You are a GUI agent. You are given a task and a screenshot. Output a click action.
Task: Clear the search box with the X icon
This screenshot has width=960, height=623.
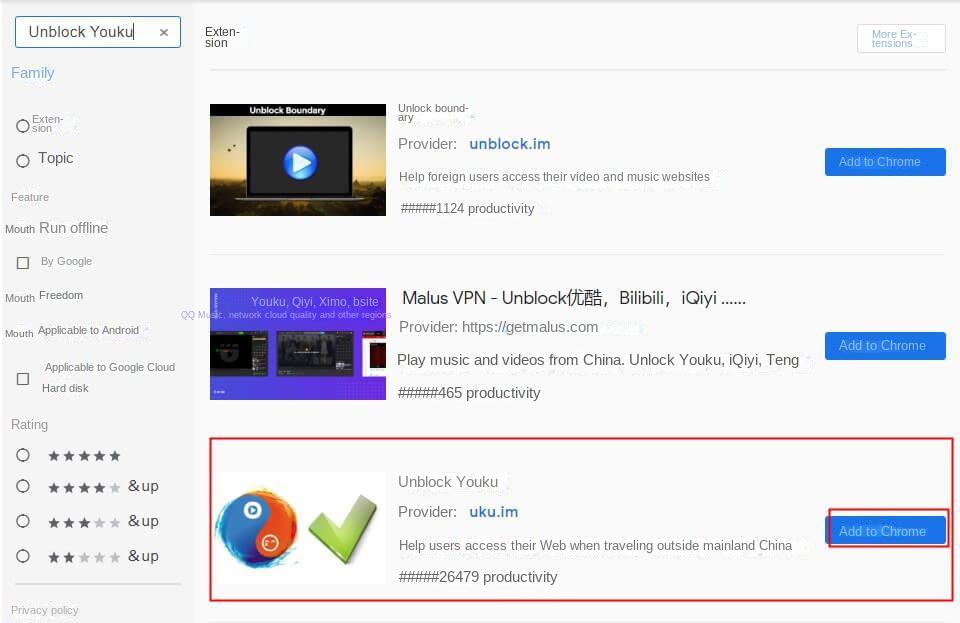pos(163,32)
